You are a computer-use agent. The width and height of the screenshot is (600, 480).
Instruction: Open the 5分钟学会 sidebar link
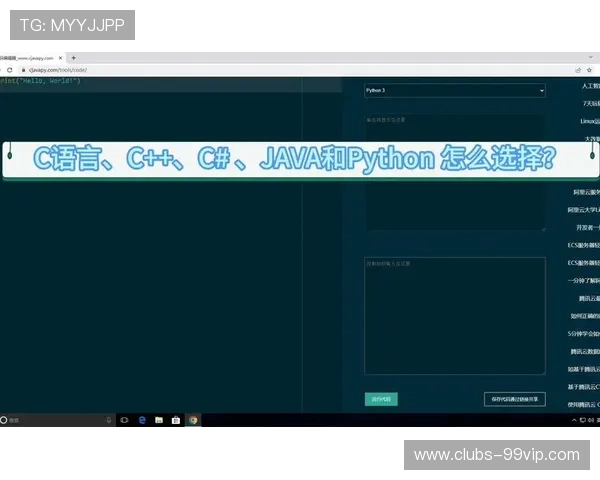click(584, 334)
